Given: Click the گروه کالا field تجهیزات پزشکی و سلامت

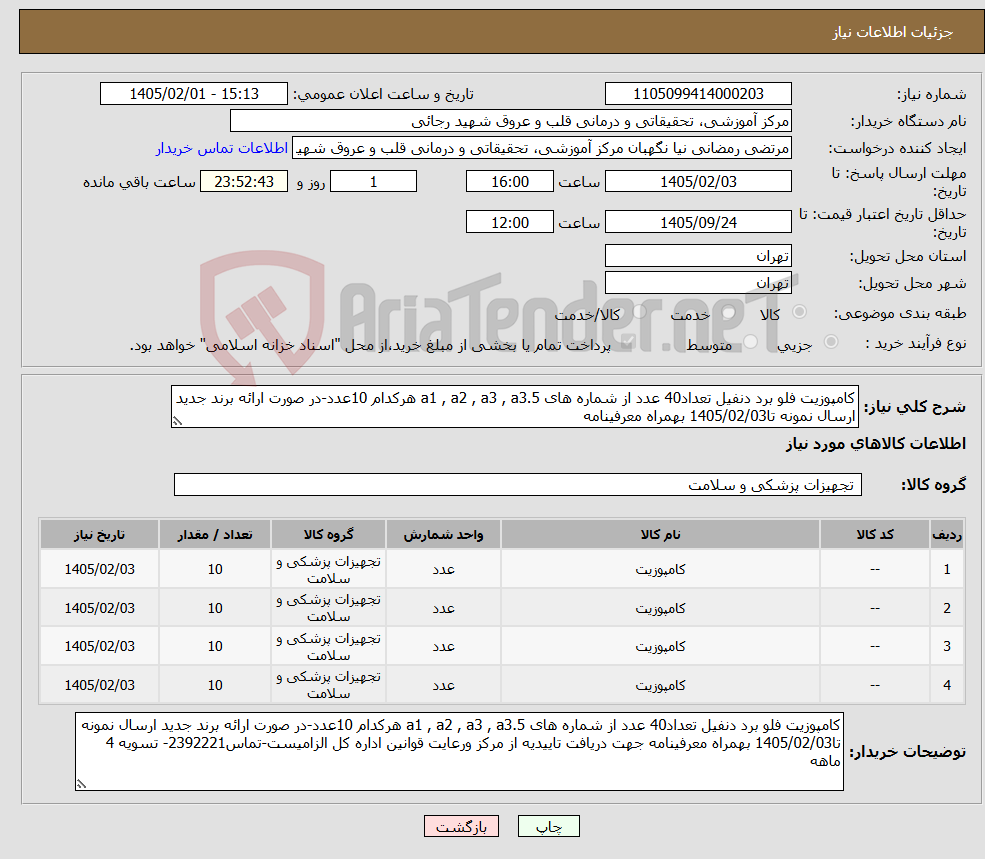Looking at the screenshot, I should click(518, 484).
